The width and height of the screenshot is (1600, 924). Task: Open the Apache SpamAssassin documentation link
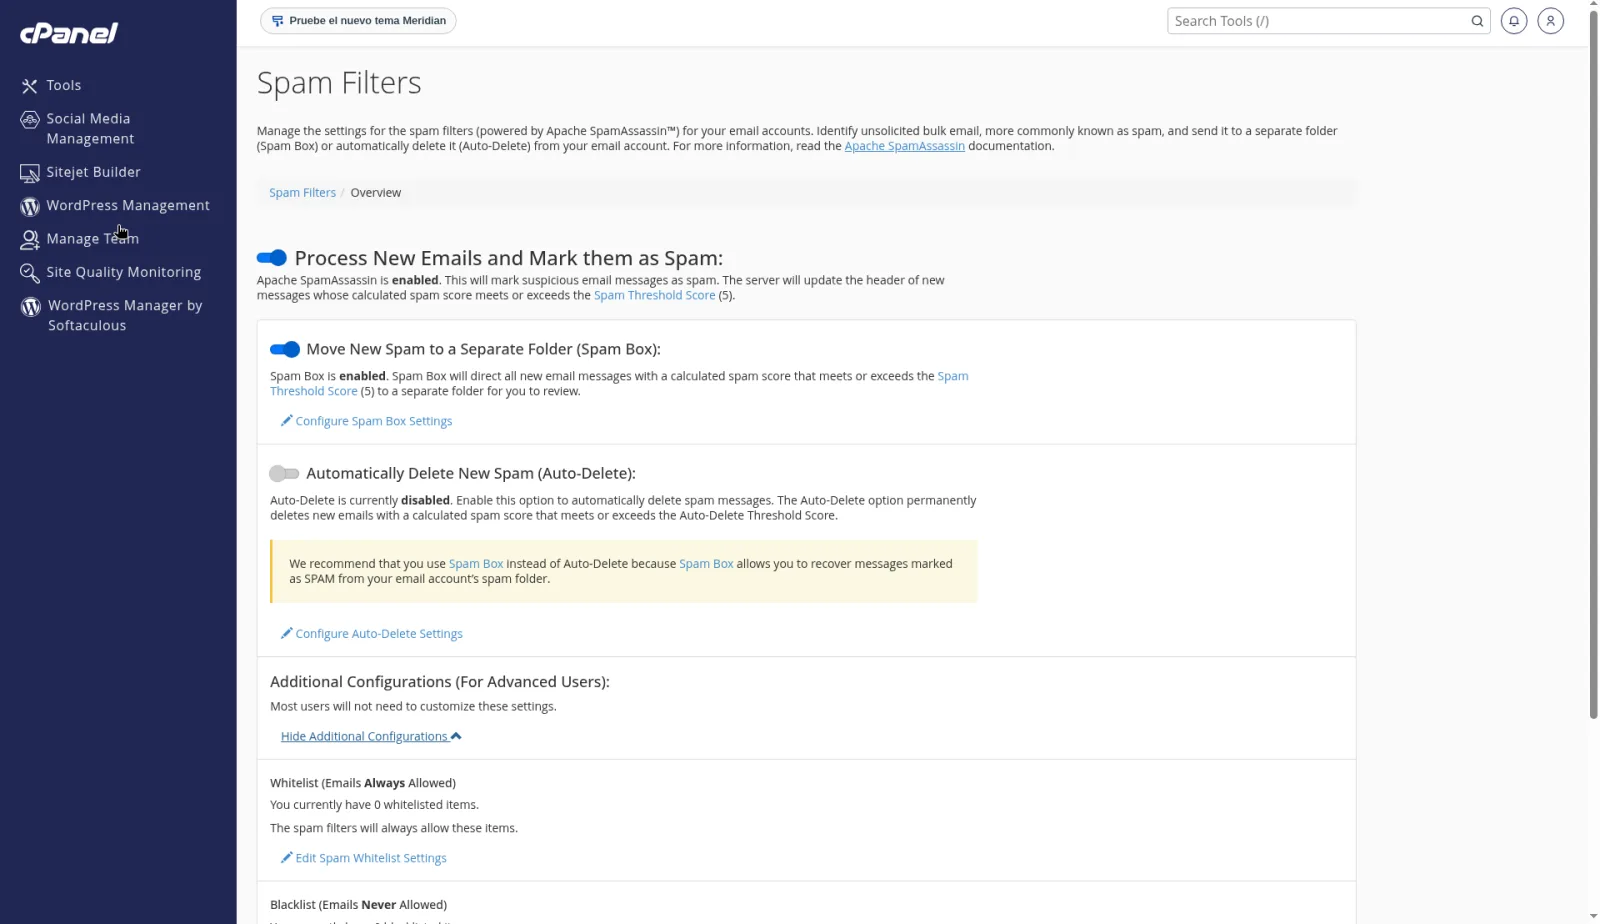point(904,146)
